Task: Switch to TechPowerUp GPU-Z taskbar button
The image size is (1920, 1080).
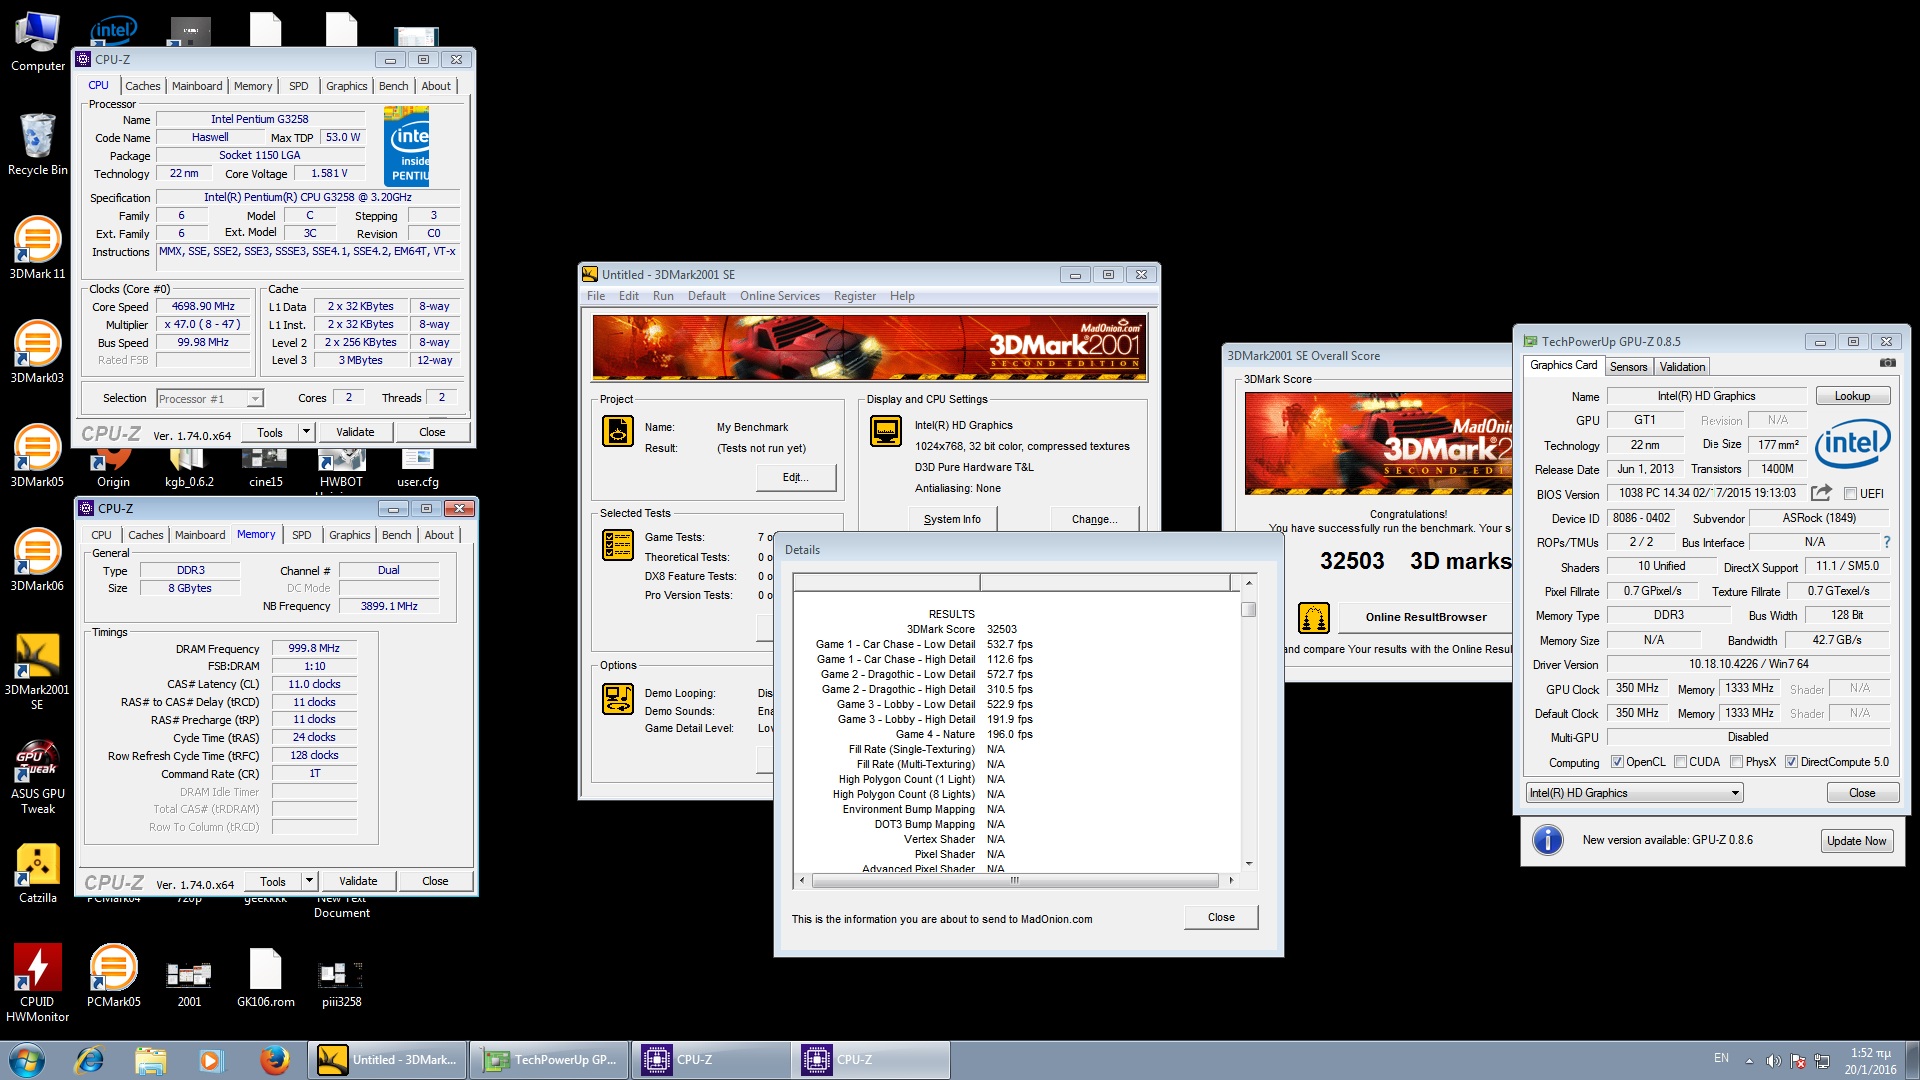Action: tap(549, 1060)
